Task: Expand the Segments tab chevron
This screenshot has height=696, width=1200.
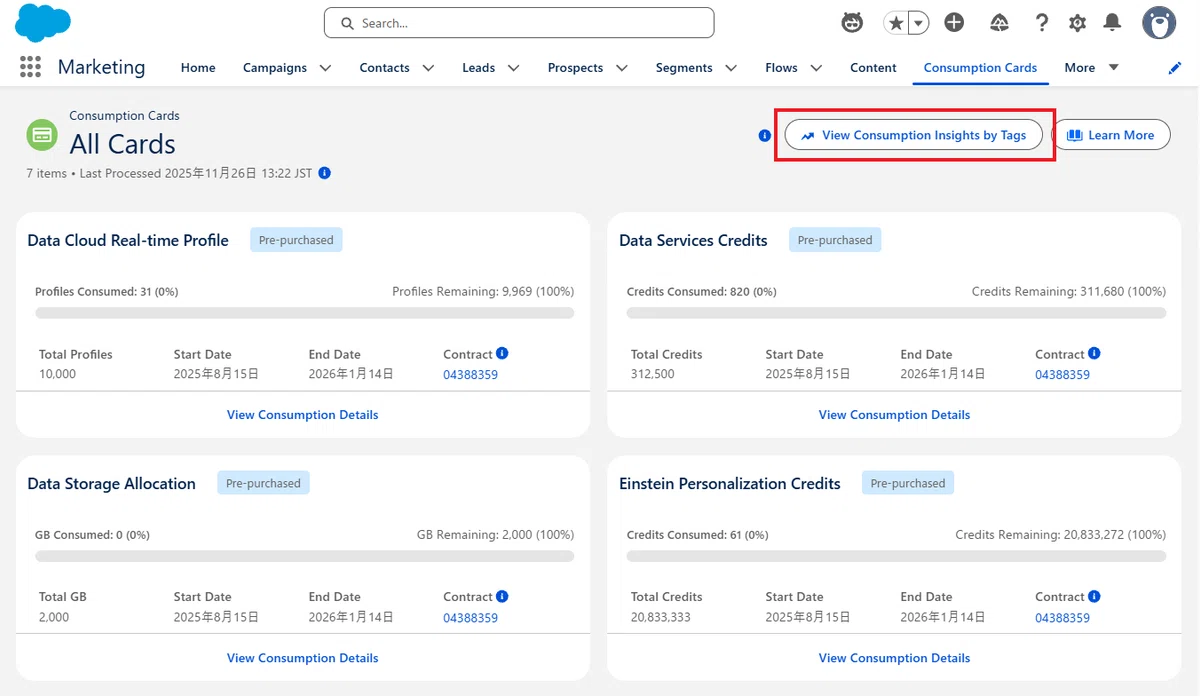Action: coord(731,68)
